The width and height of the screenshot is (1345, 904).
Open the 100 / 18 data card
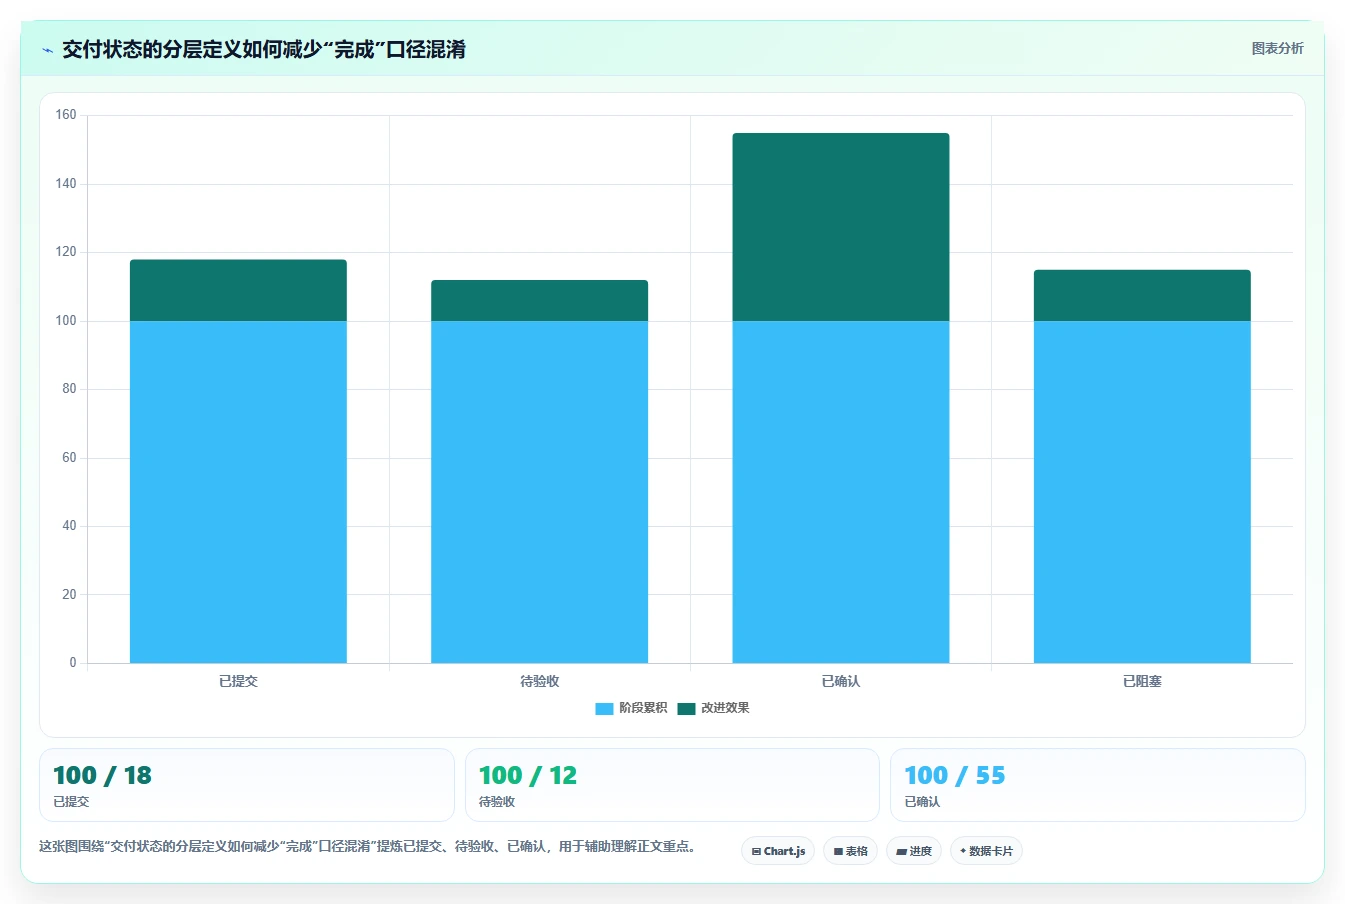click(x=246, y=785)
